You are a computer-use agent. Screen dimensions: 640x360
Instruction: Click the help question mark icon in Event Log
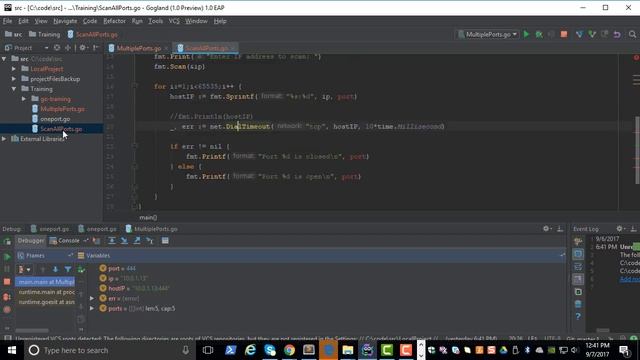[x=578, y=316]
